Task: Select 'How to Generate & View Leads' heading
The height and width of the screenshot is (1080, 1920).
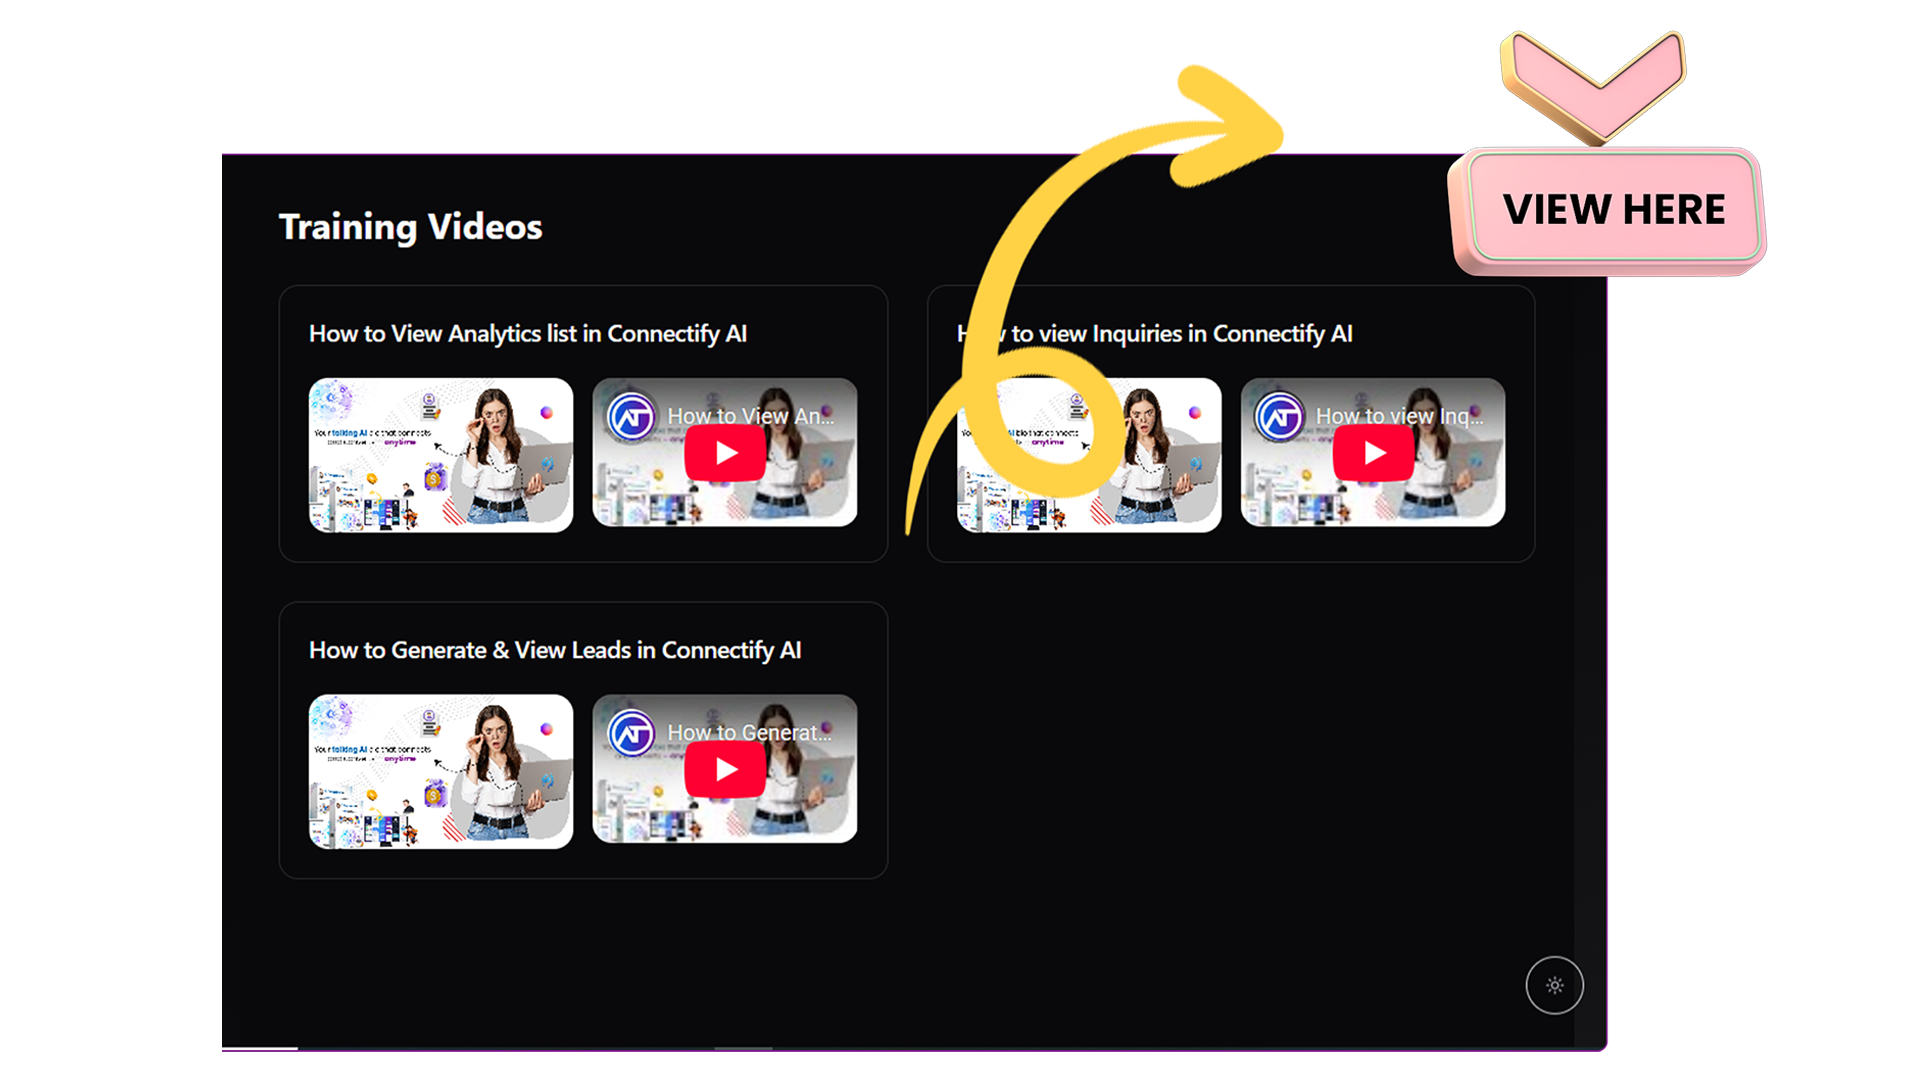Action: pos(554,650)
